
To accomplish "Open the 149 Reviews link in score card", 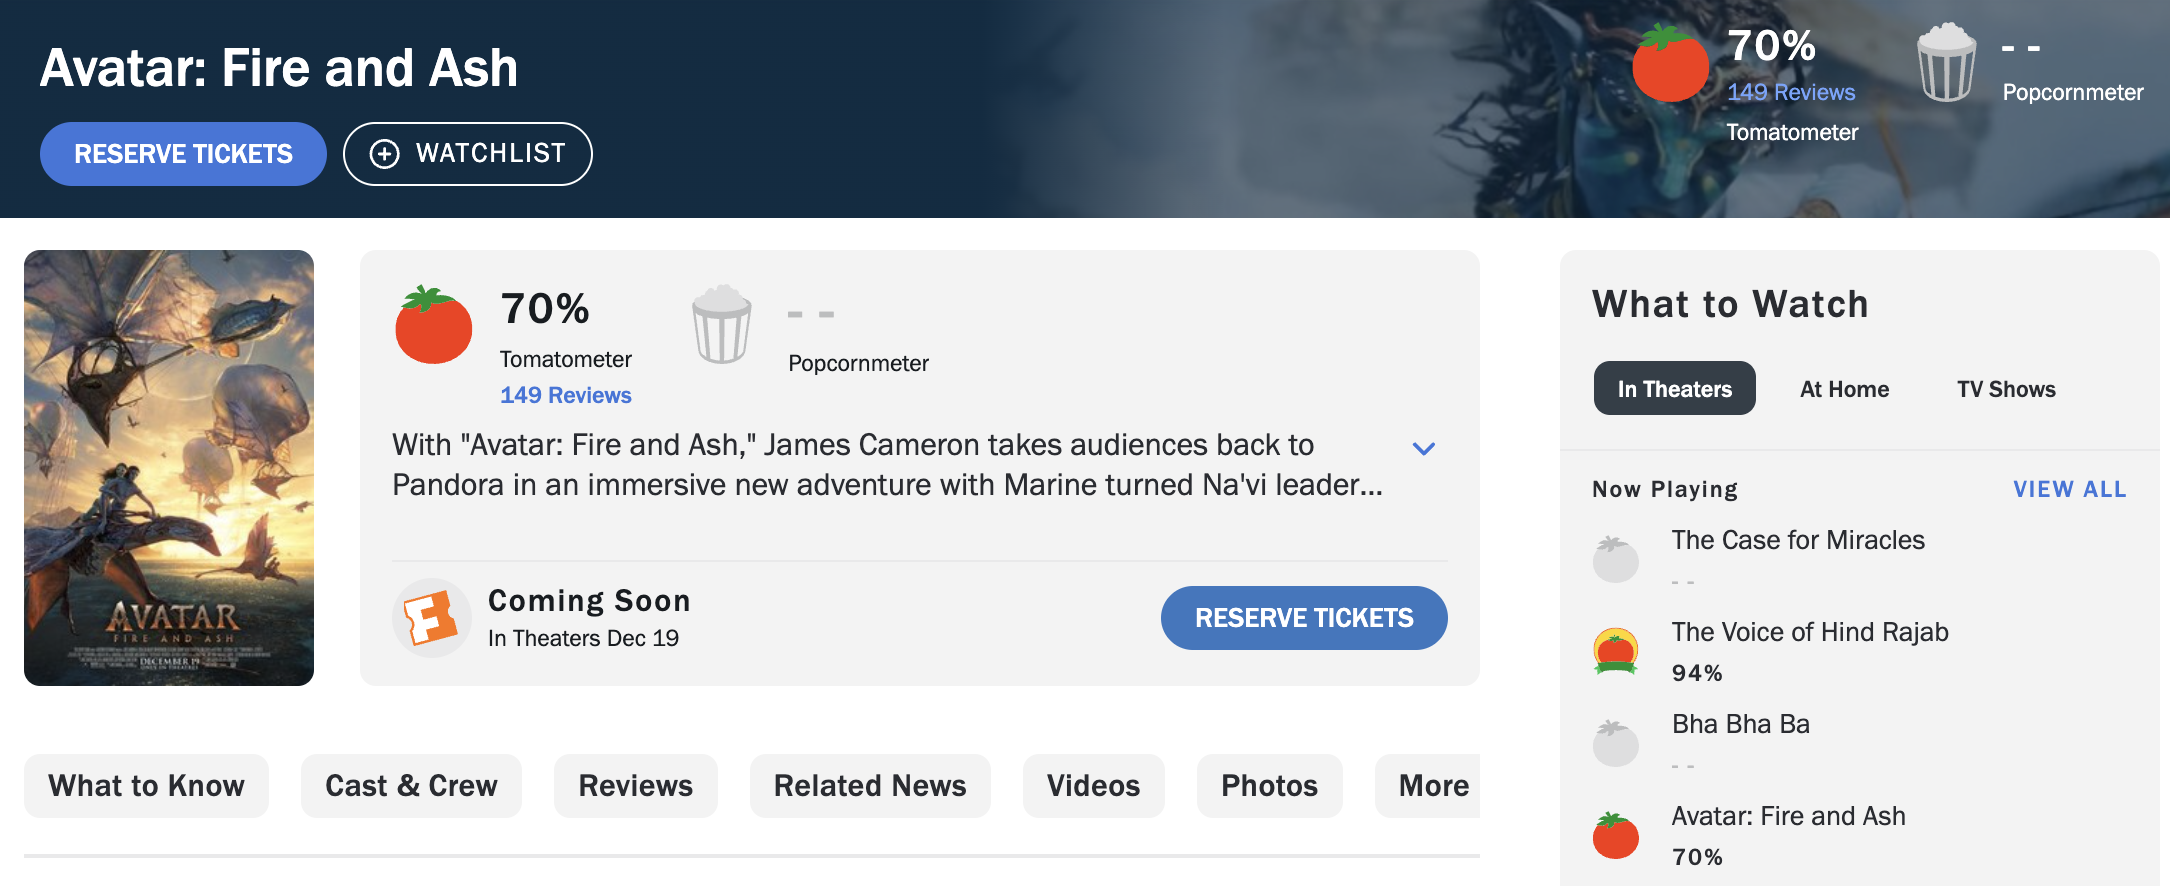I will [565, 395].
